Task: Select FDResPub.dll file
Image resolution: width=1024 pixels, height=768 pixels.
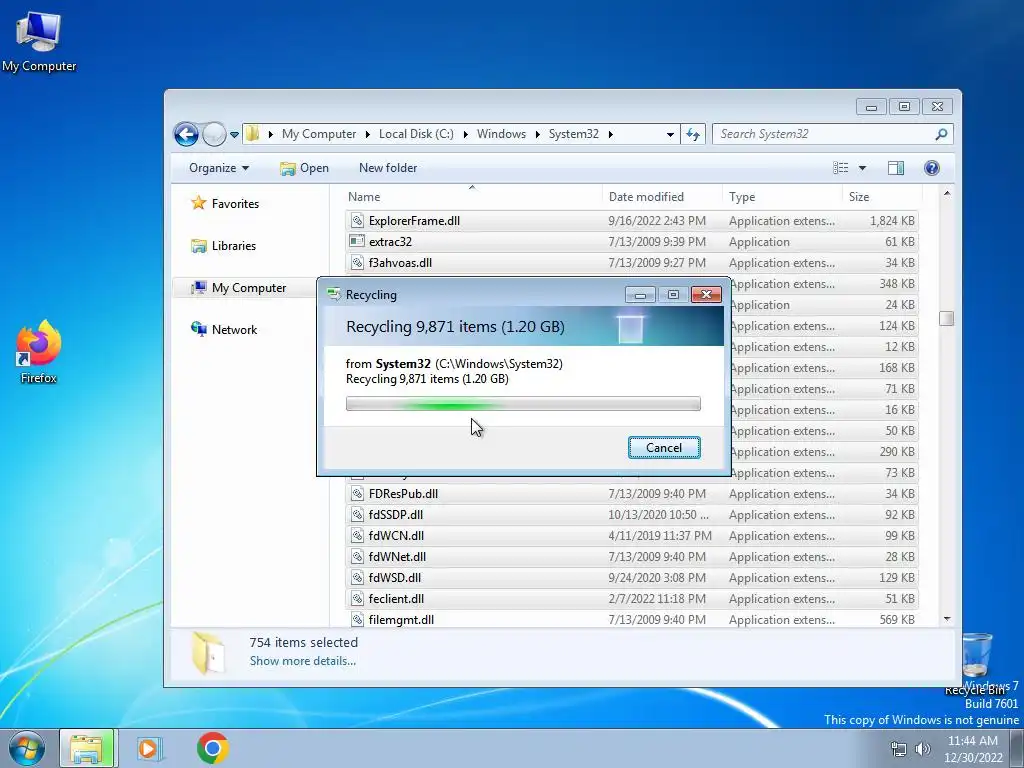Action: point(632,494)
